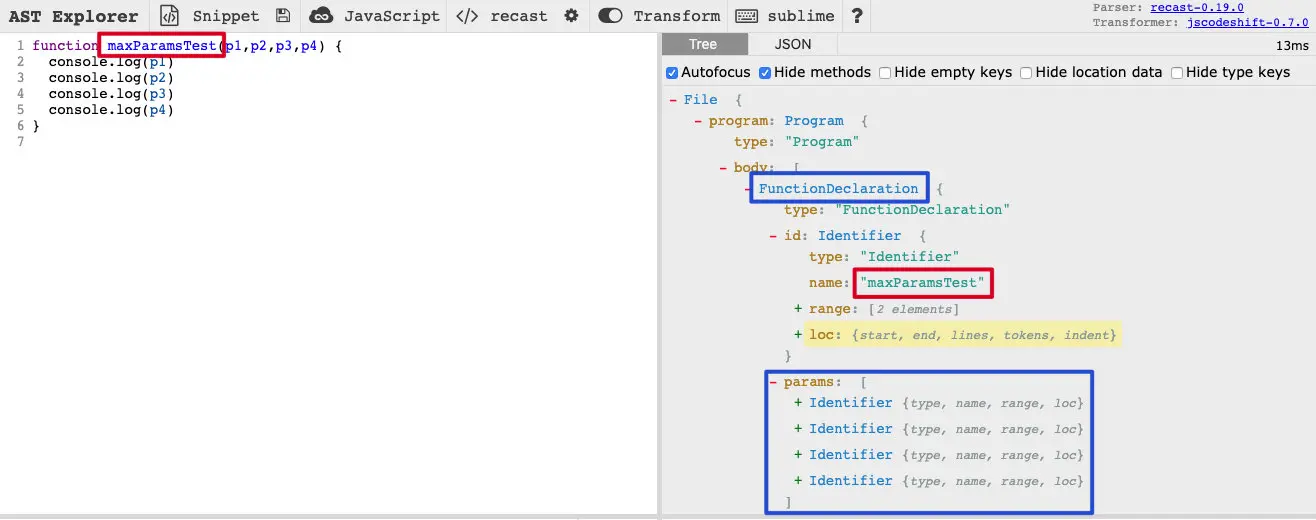Open the Snippet menu
Image resolution: width=1316 pixels, height=520 pixels.
pyautogui.click(x=225, y=16)
